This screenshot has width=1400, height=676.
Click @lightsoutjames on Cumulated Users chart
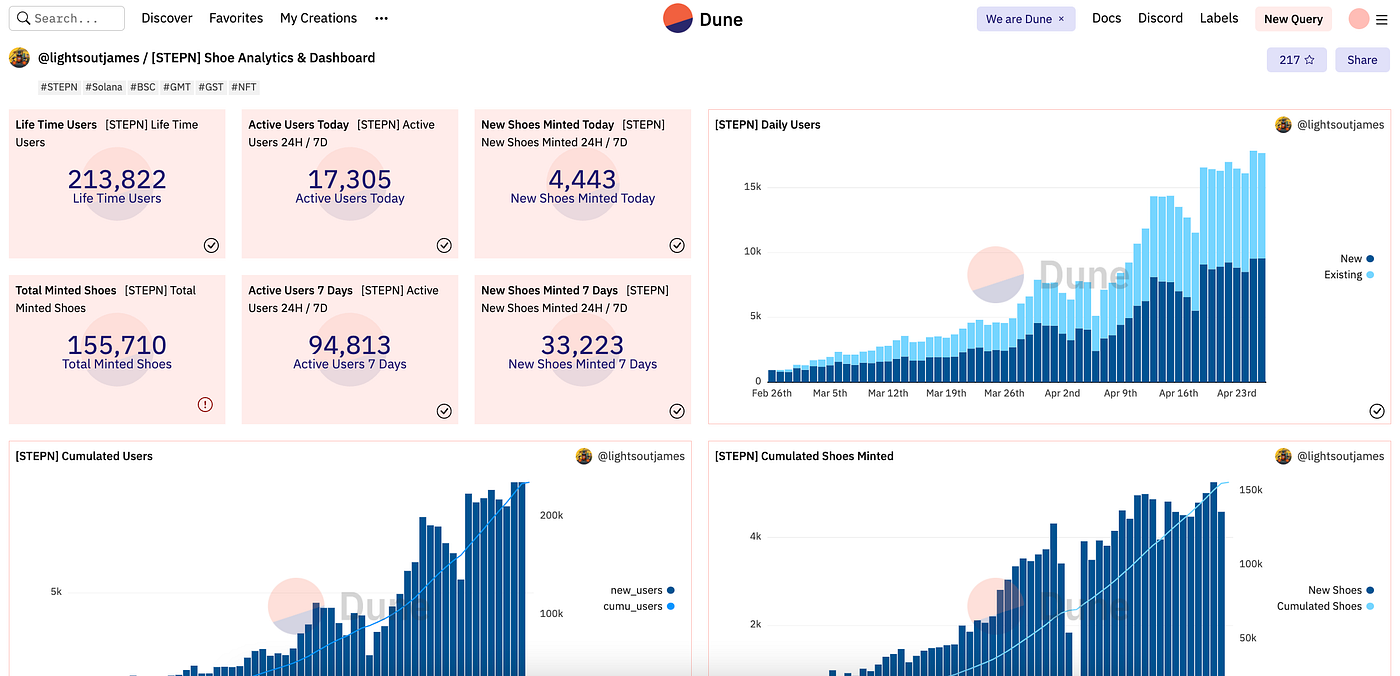tap(641, 456)
